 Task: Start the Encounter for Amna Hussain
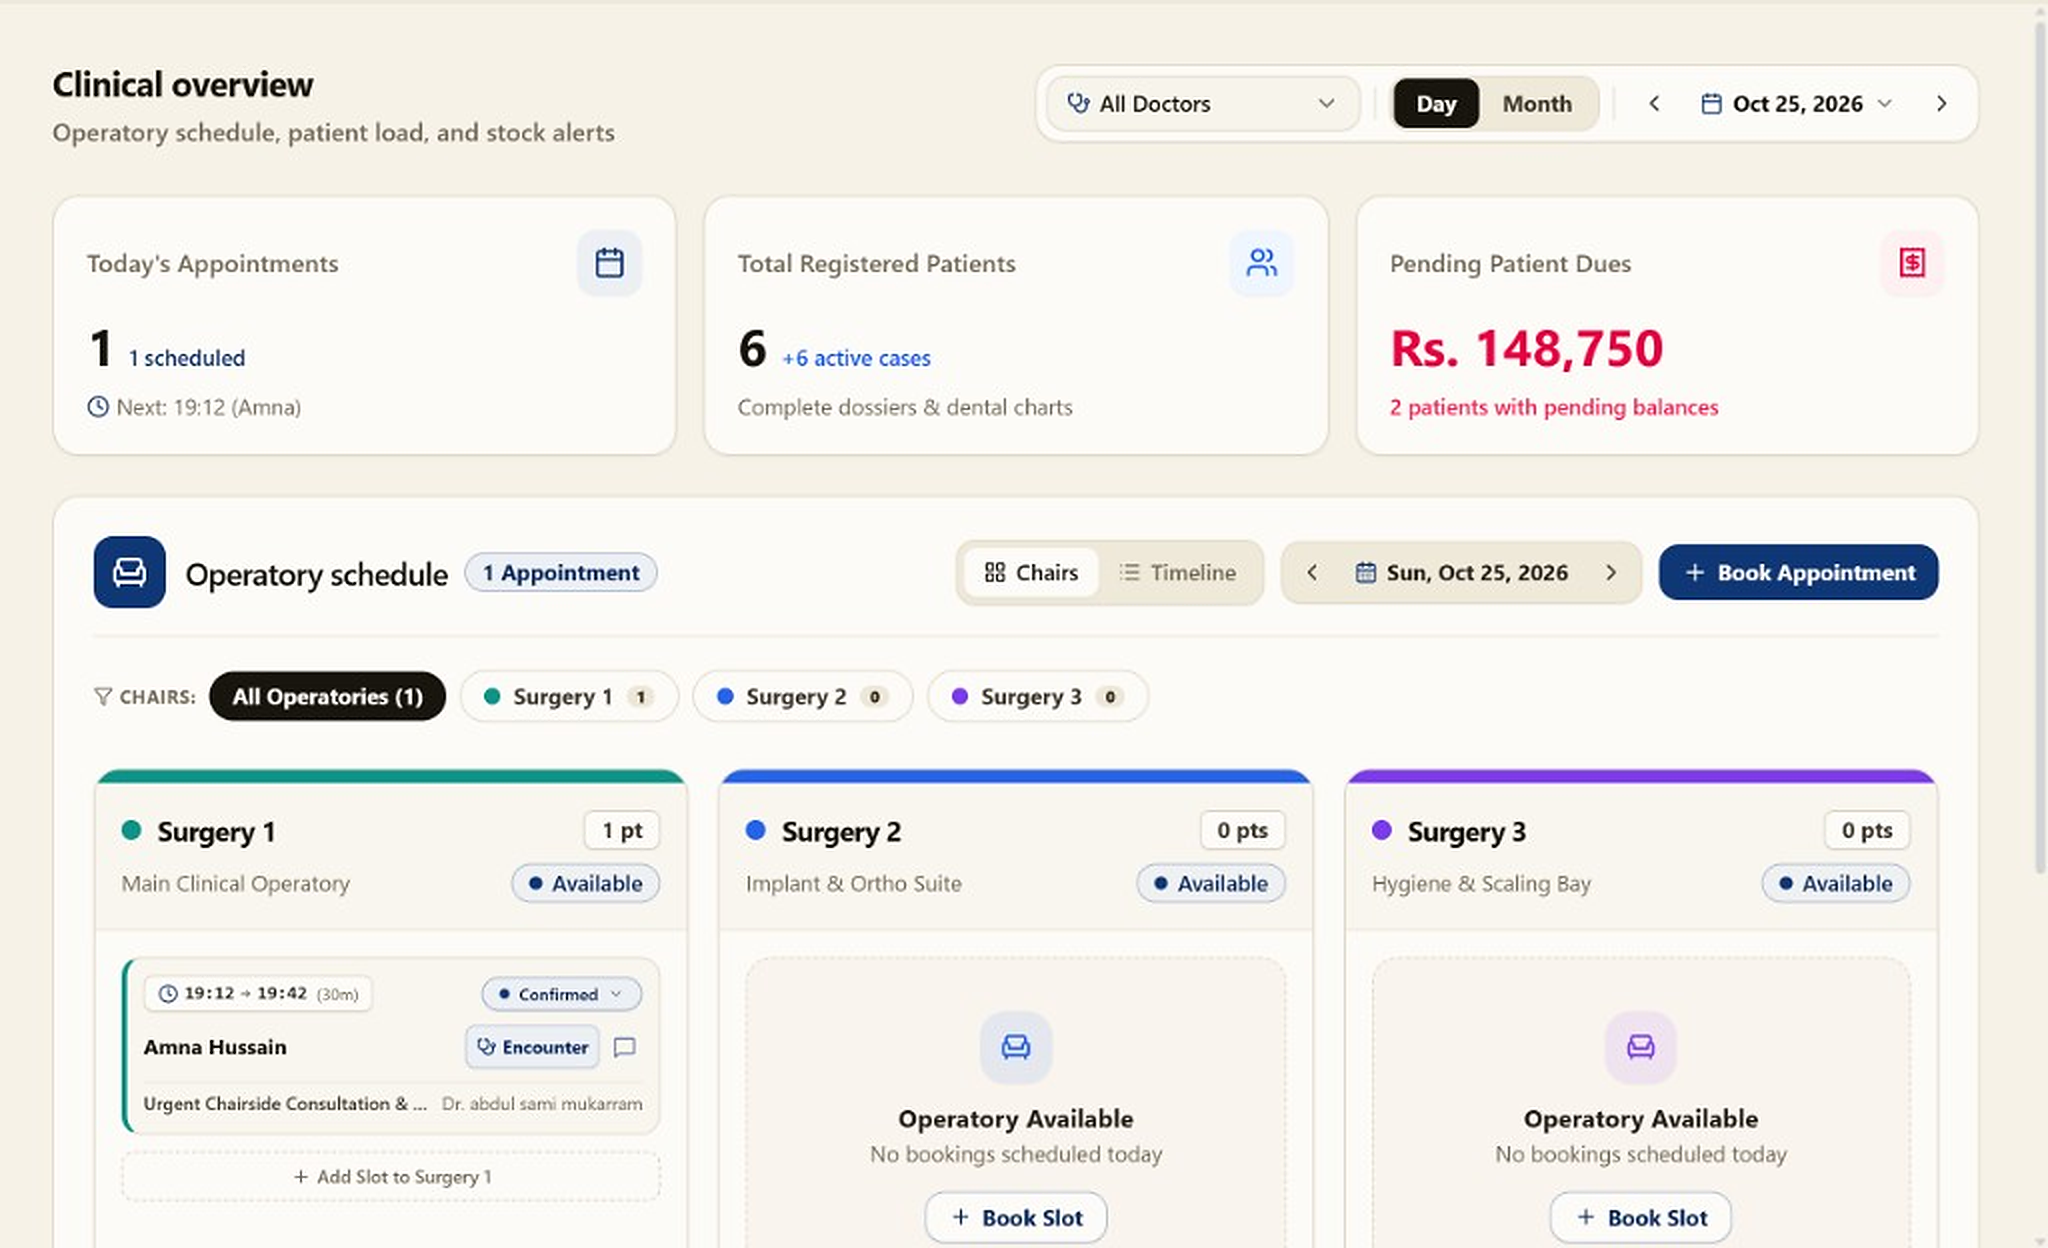(x=533, y=1047)
